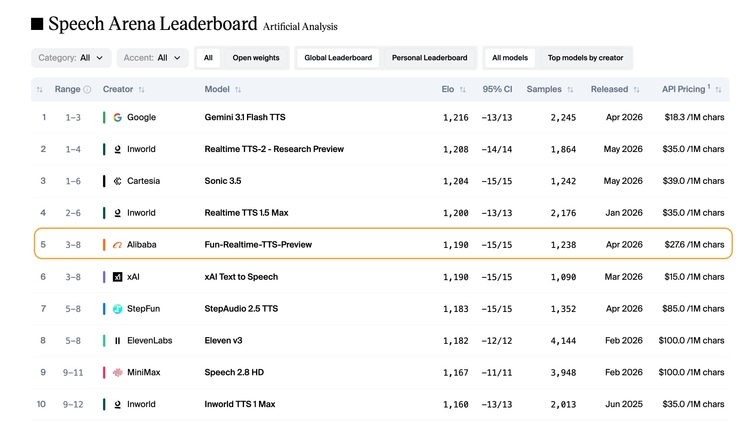
Task: Sort by Elo column arrows
Action: point(463,89)
